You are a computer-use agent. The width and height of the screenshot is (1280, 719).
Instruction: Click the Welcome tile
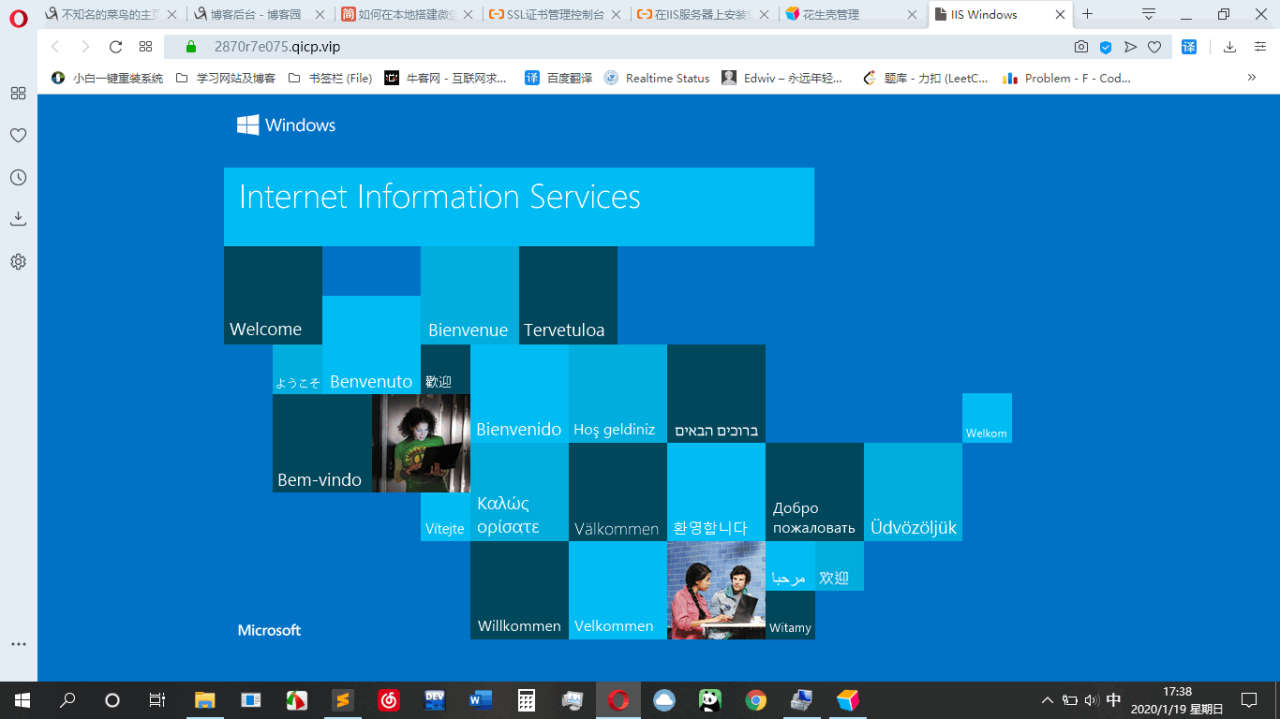point(273,295)
